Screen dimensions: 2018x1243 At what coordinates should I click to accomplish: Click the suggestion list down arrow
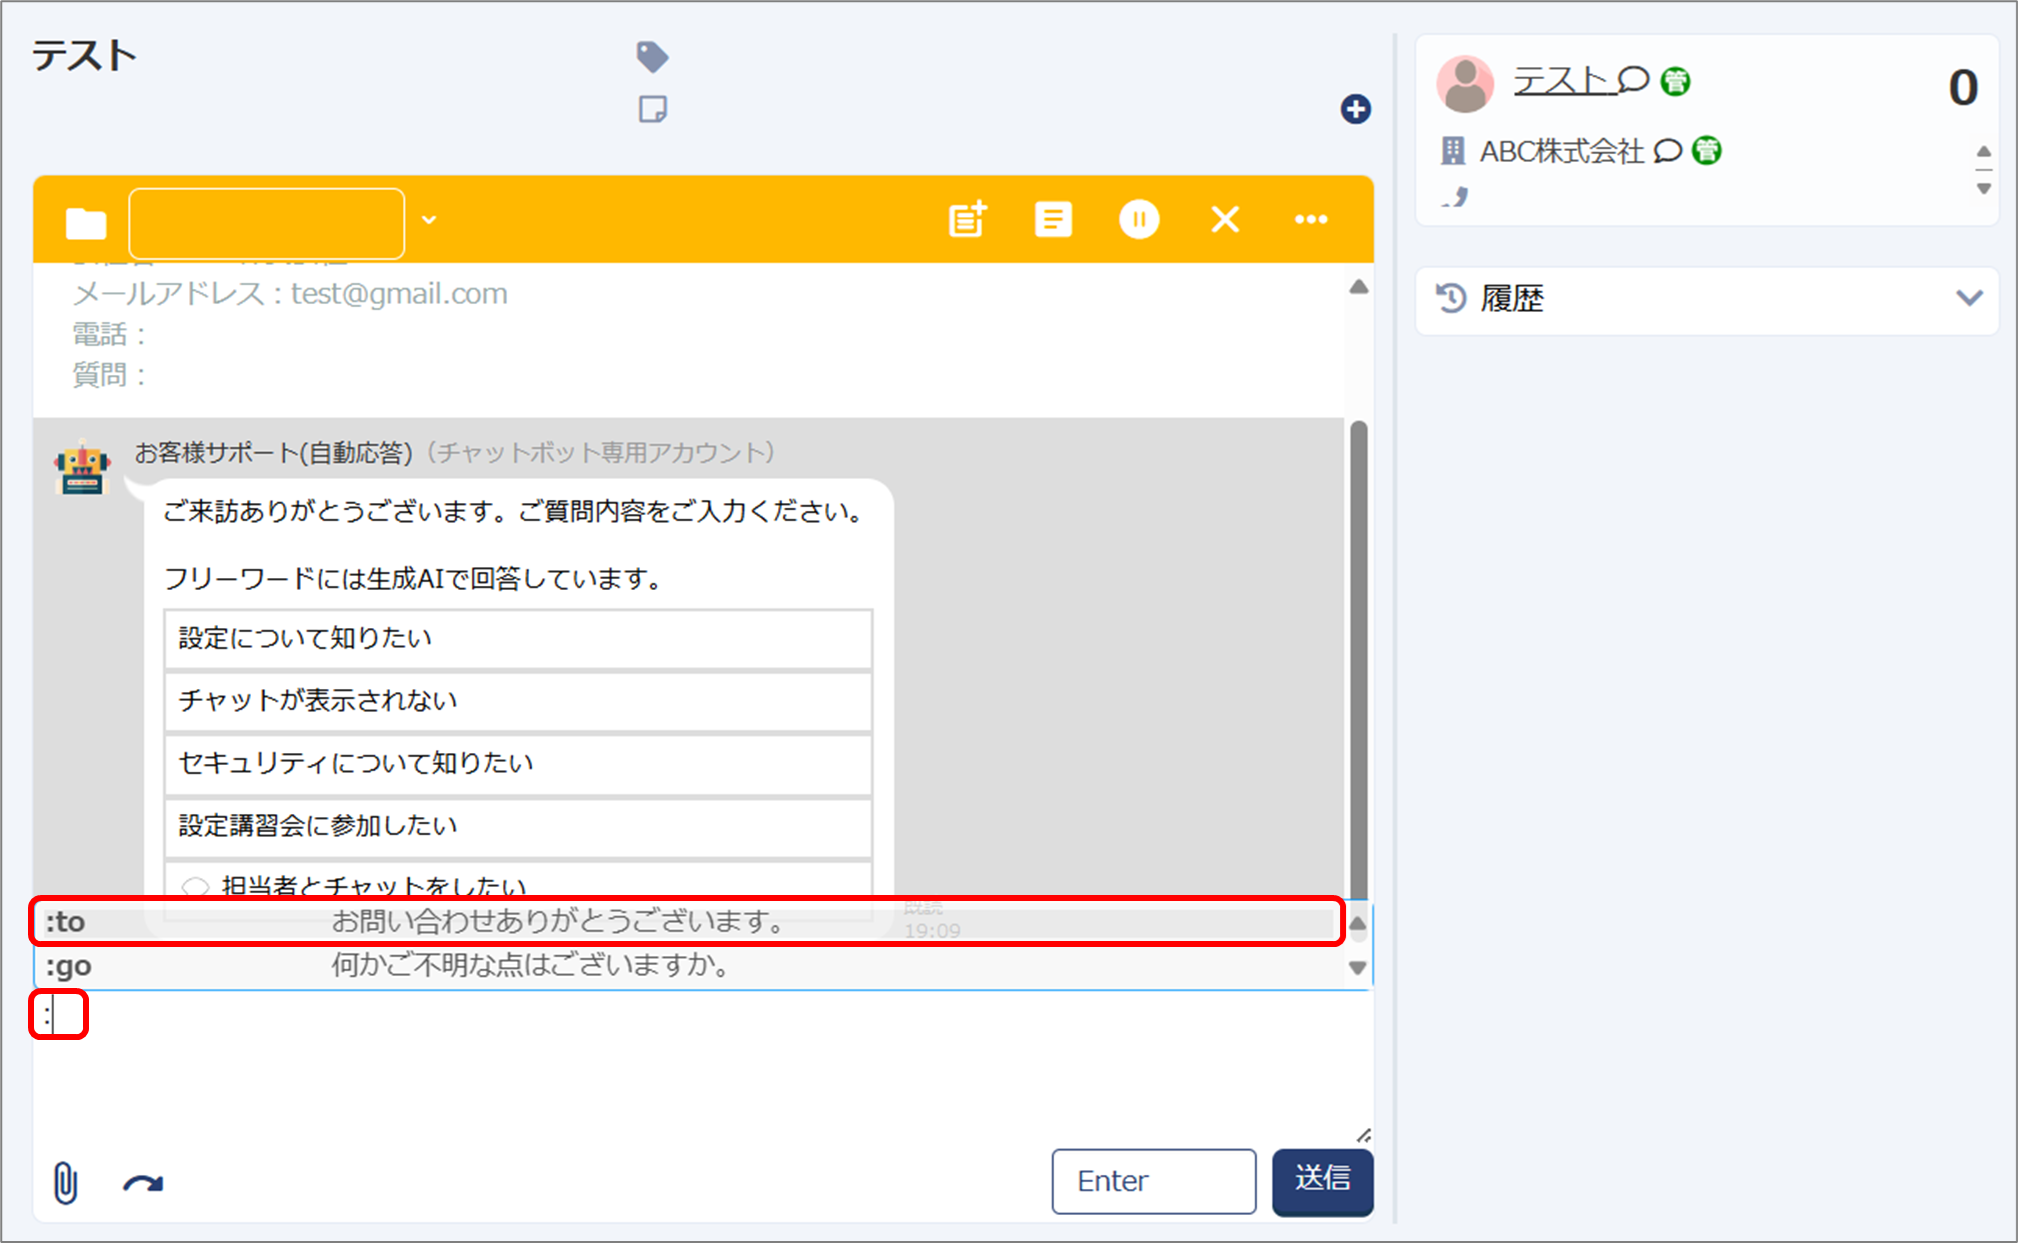[x=1357, y=968]
